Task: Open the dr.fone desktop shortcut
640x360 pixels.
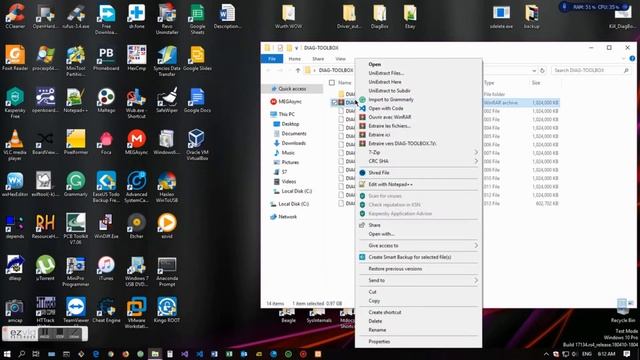Action: pyautogui.click(x=136, y=16)
